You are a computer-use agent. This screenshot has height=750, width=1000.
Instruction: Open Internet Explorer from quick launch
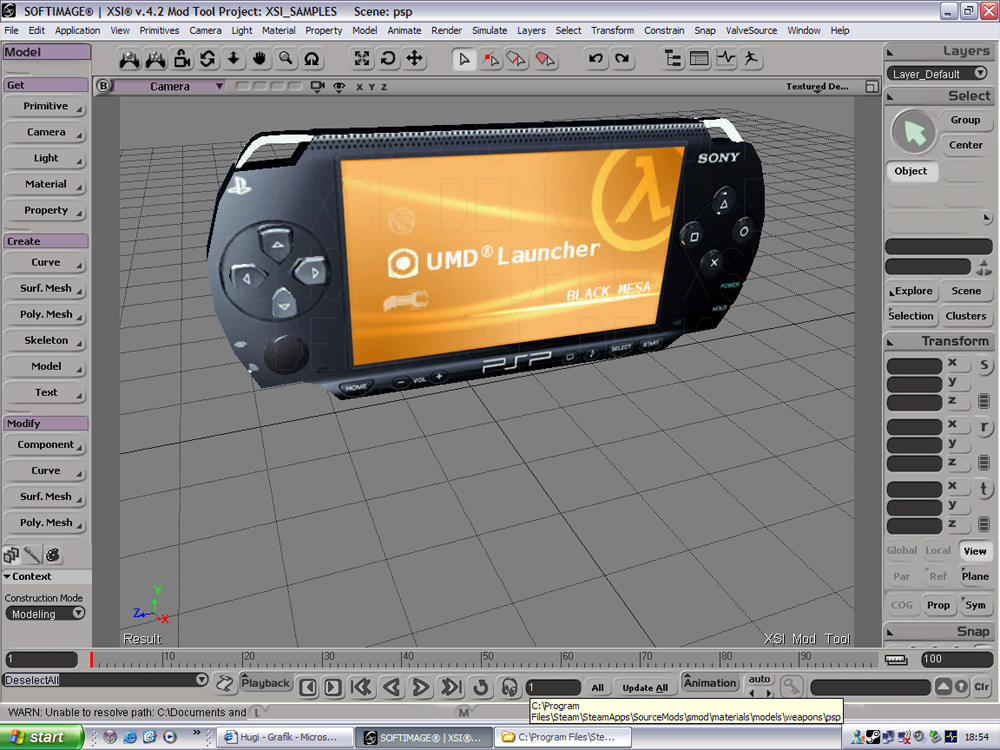[130, 737]
